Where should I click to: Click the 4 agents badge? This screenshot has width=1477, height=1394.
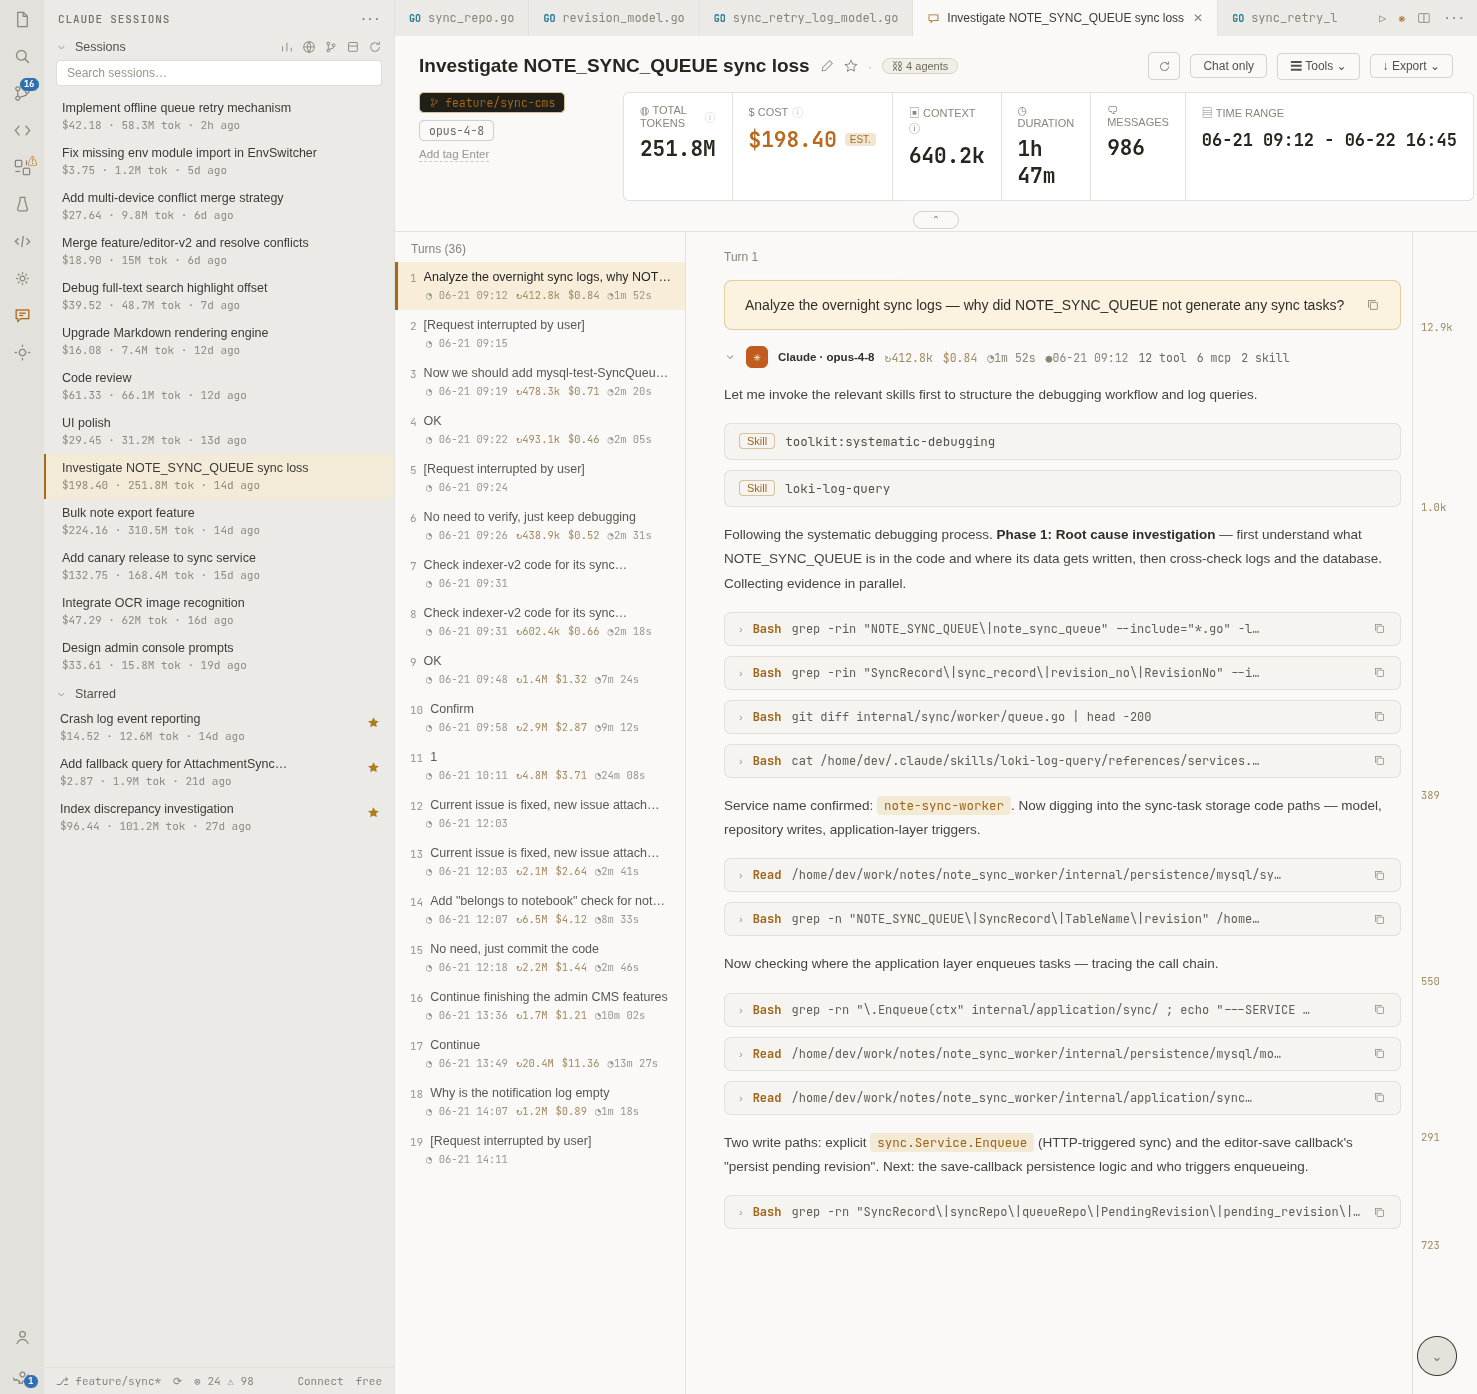pyautogui.click(x=920, y=66)
